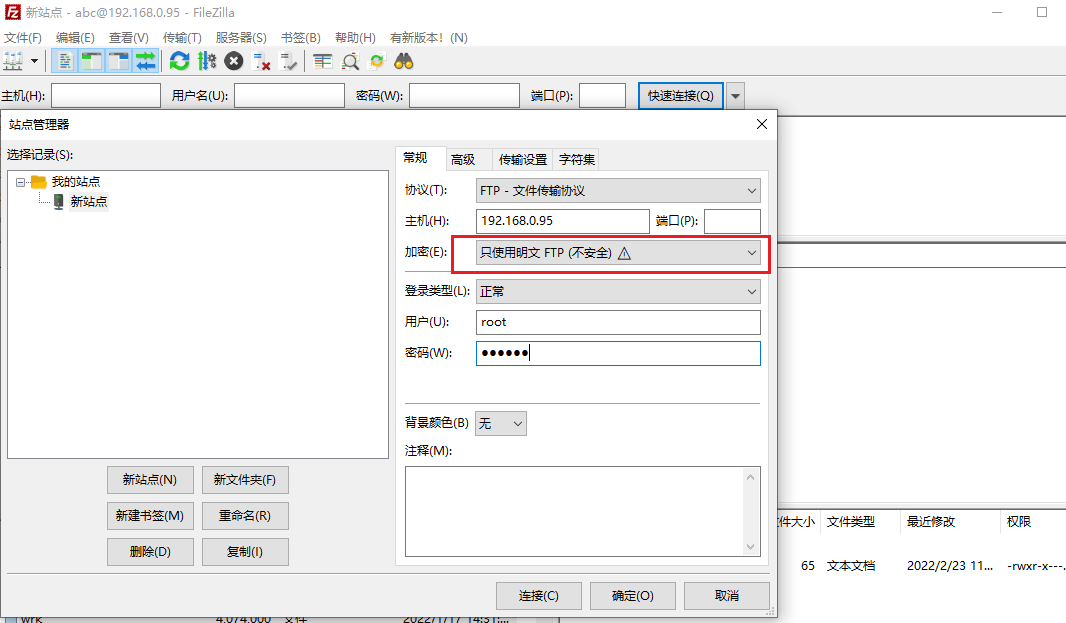Toggle directory comparison magnifier icon
This screenshot has height=623, width=1066.
click(x=349, y=61)
